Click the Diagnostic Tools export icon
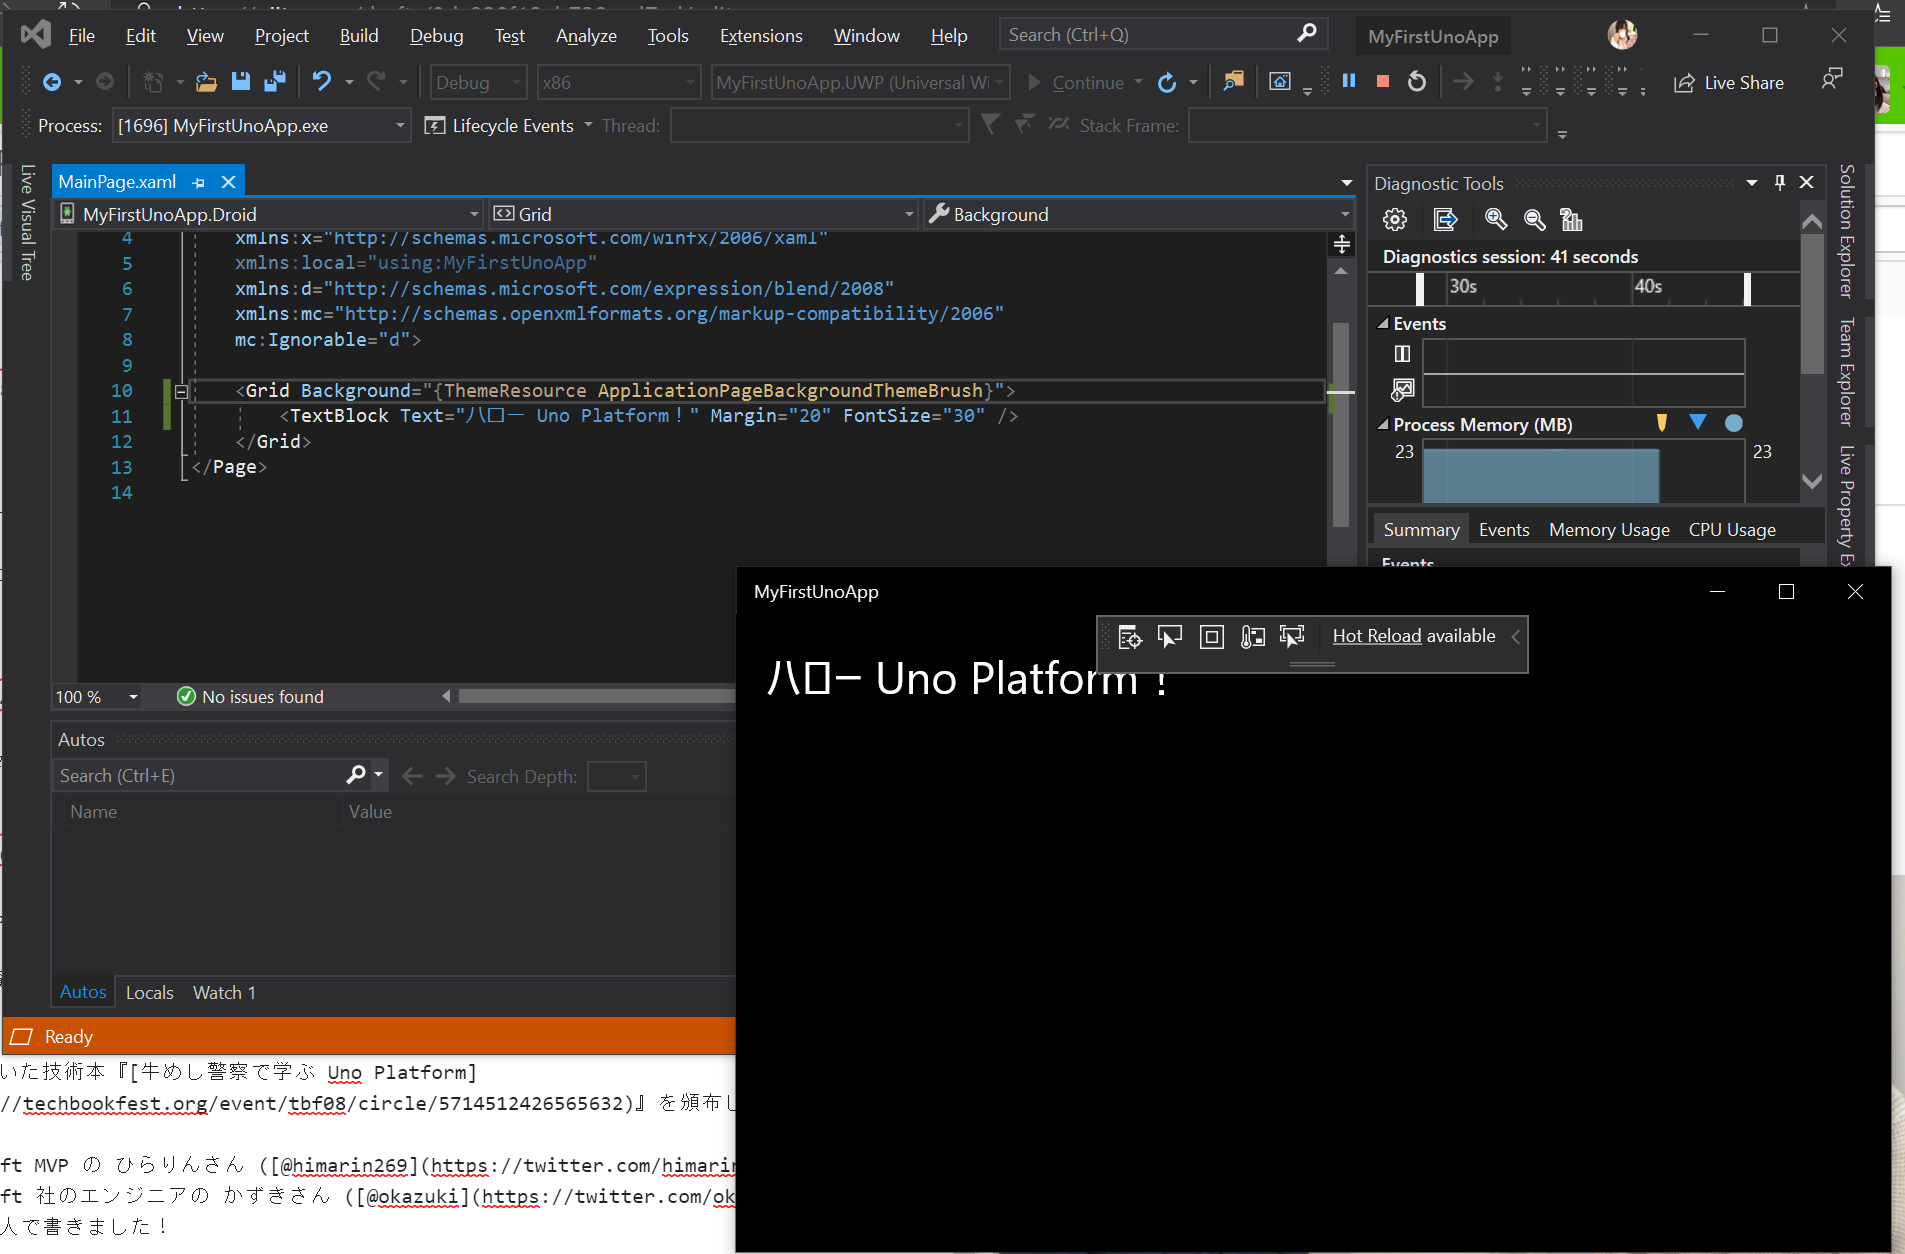The width and height of the screenshot is (1905, 1254). tap(1445, 220)
